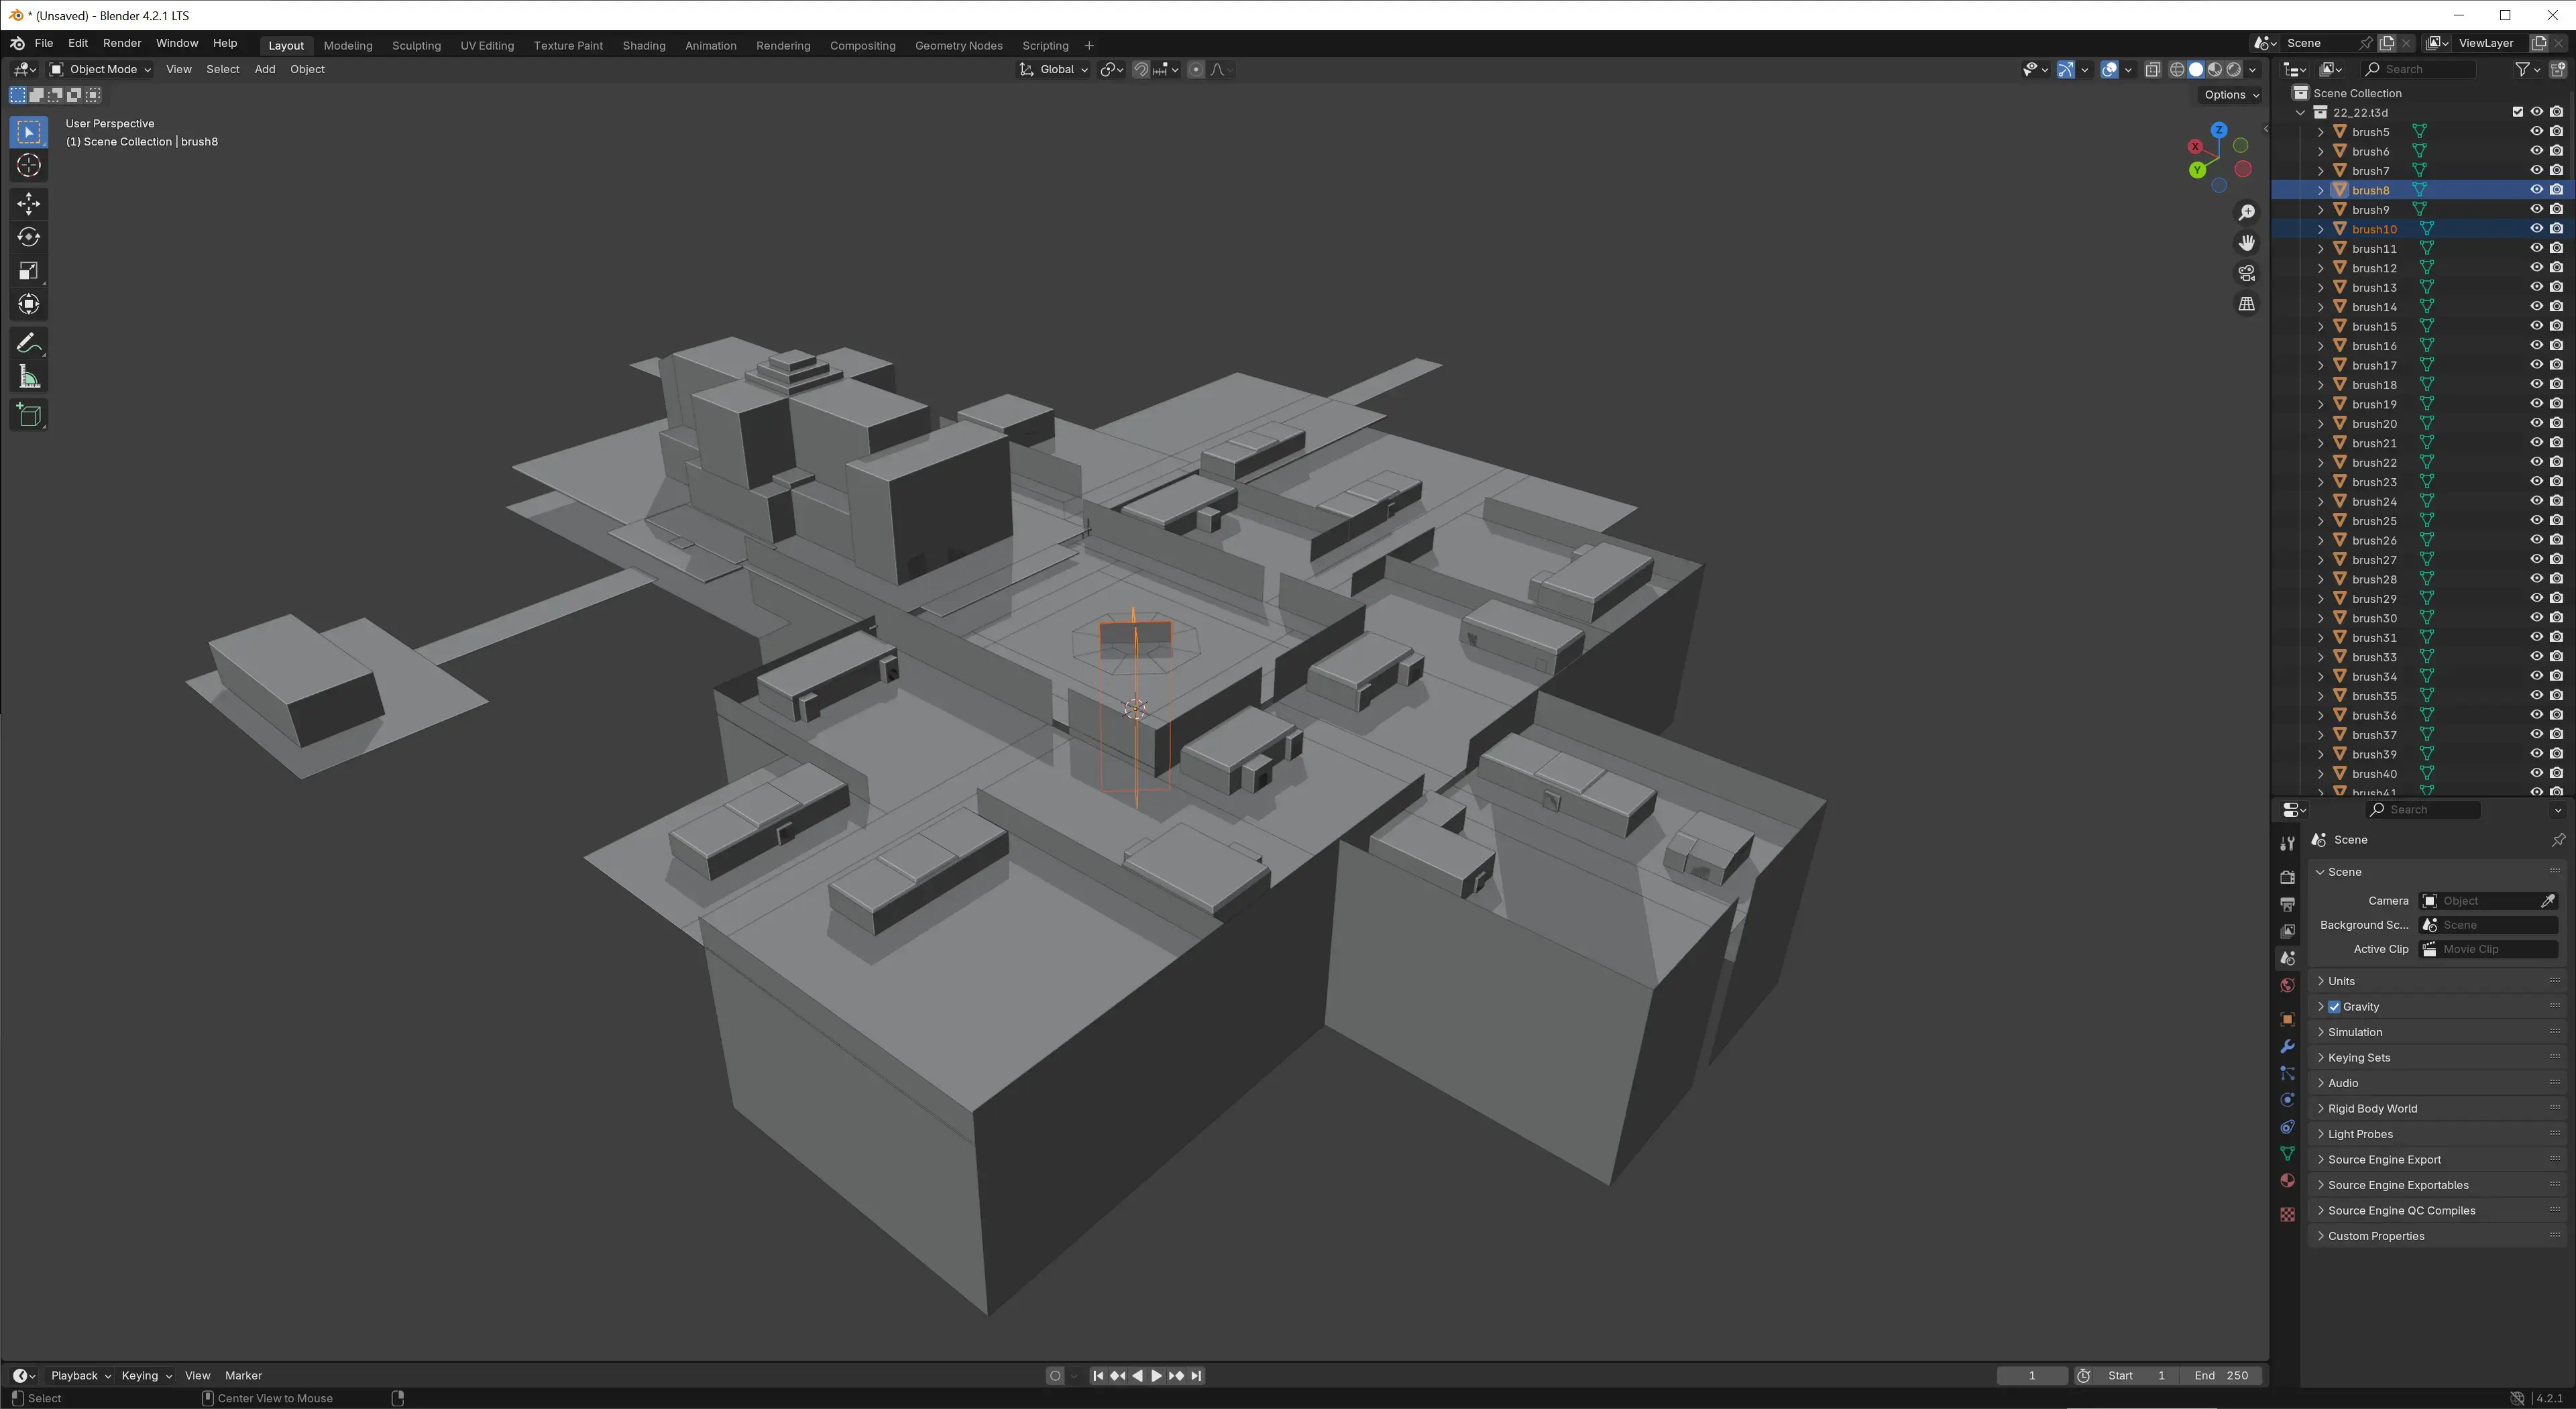The height and width of the screenshot is (1409, 2576).
Task: Select the Cursor tool in toolbar
Action: pos(29,166)
